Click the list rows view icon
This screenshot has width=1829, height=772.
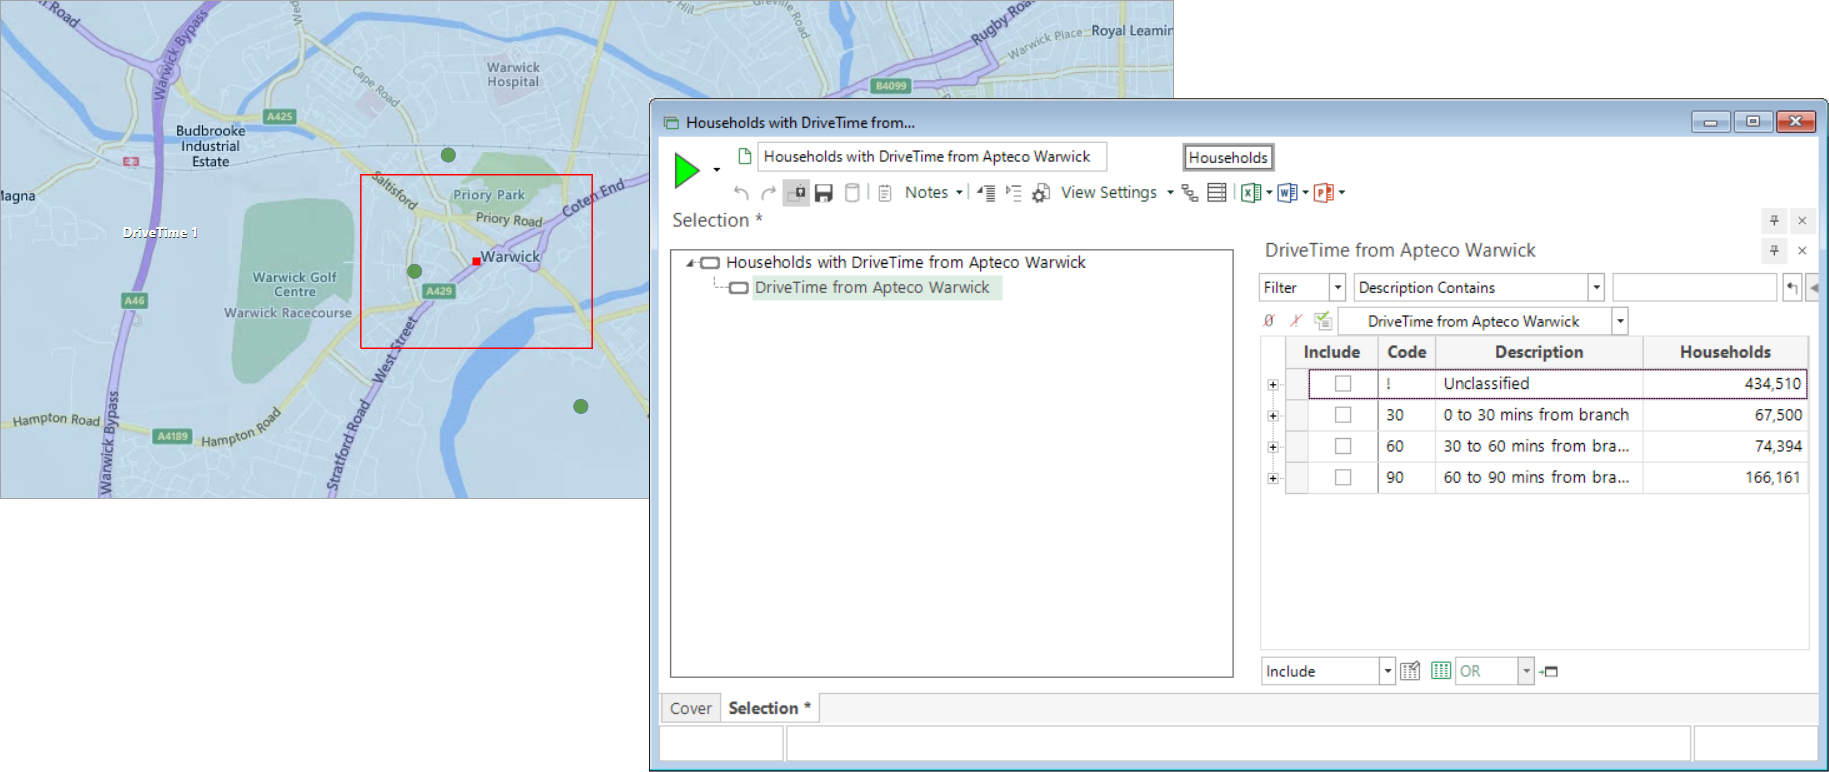tap(1217, 193)
